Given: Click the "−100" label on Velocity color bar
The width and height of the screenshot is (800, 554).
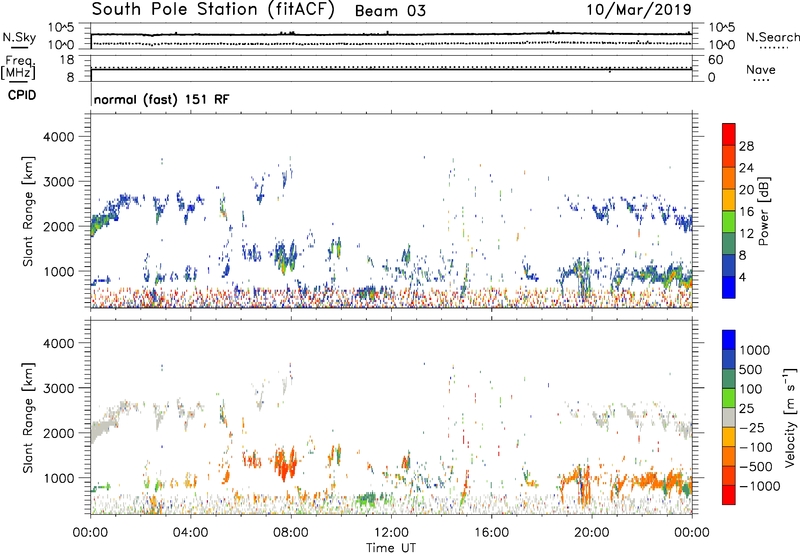Looking at the screenshot, I should pyautogui.click(x=756, y=447).
